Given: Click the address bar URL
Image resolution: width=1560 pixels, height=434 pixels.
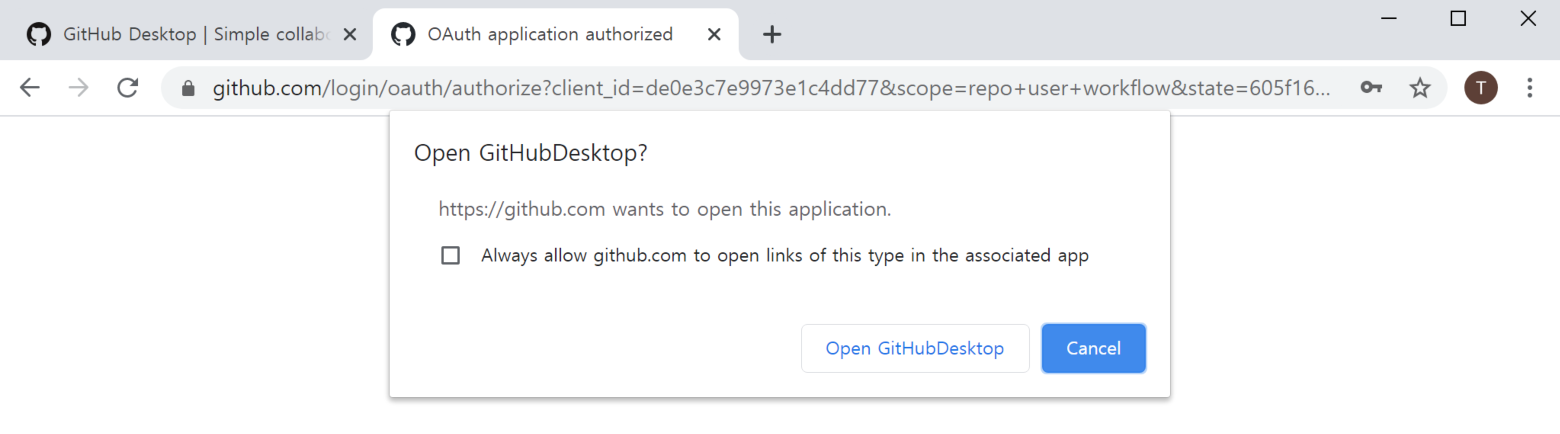Looking at the screenshot, I should click(771, 88).
